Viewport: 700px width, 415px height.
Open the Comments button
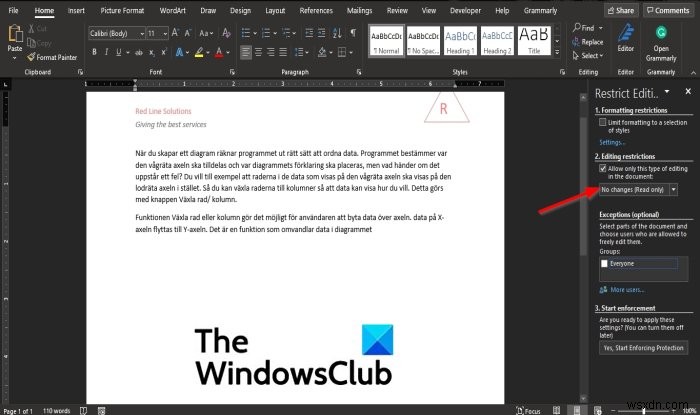pyautogui.click(x=668, y=10)
